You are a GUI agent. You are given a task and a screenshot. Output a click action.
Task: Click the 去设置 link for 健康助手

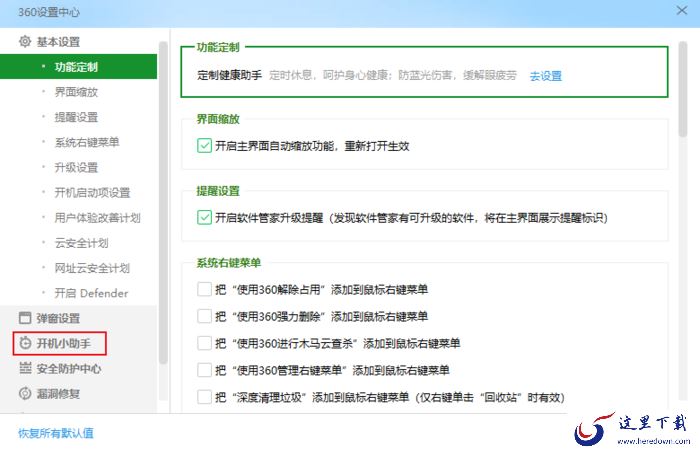pyautogui.click(x=546, y=76)
